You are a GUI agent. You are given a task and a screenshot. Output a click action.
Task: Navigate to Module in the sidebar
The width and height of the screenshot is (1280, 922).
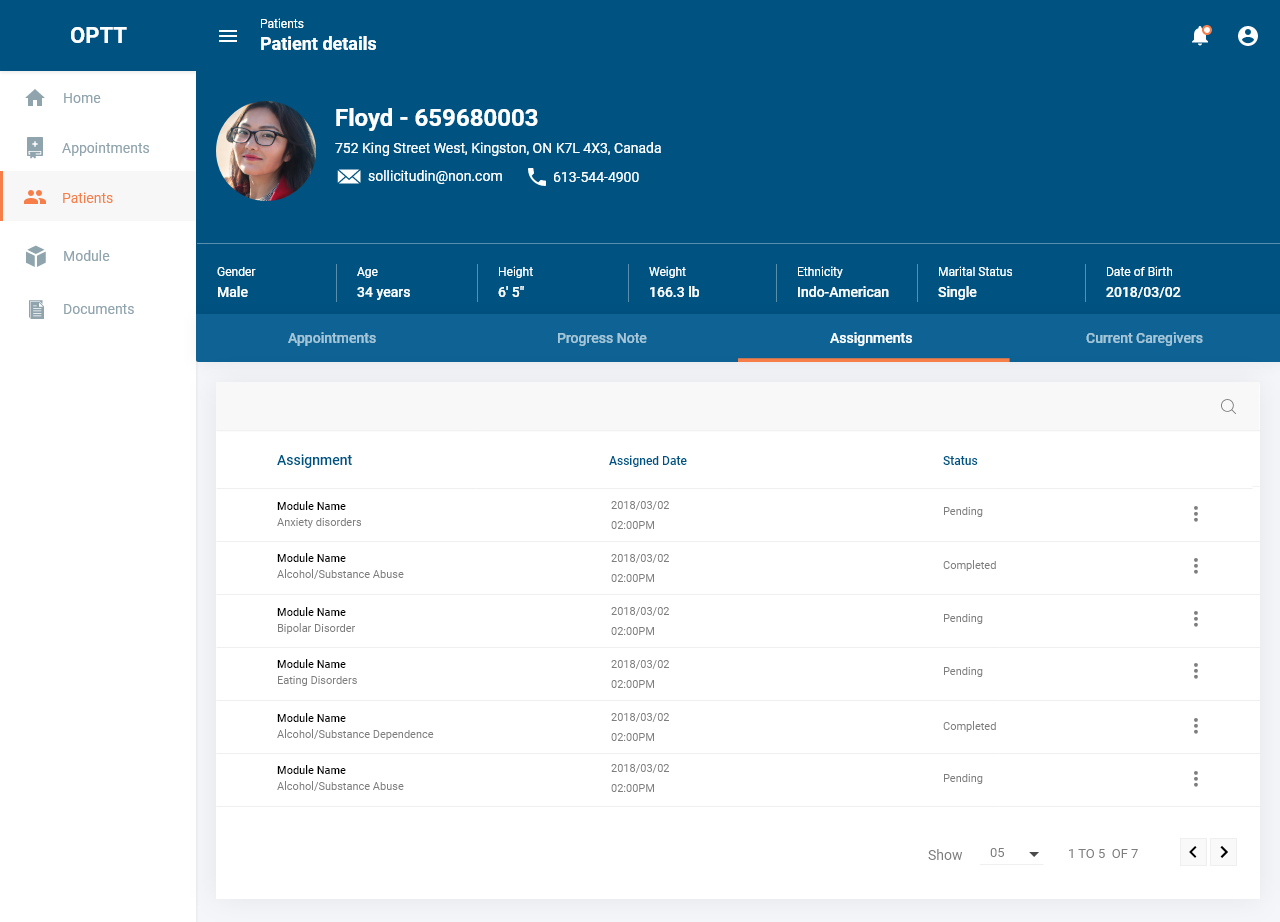(86, 256)
